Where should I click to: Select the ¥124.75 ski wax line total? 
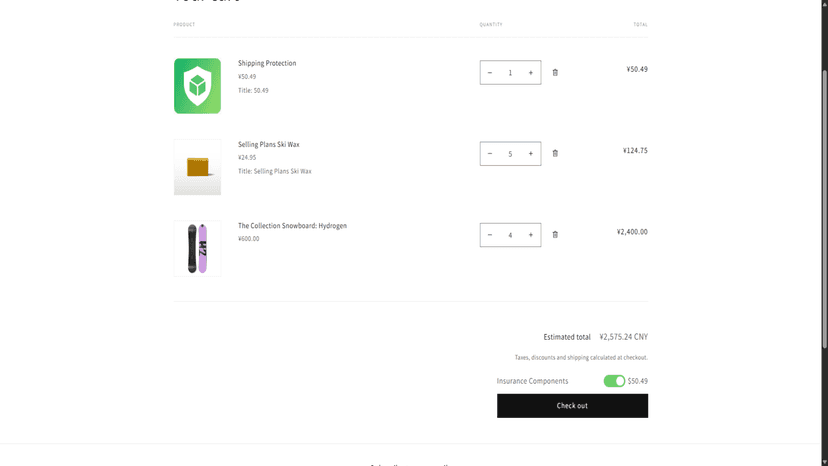click(635, 151)
